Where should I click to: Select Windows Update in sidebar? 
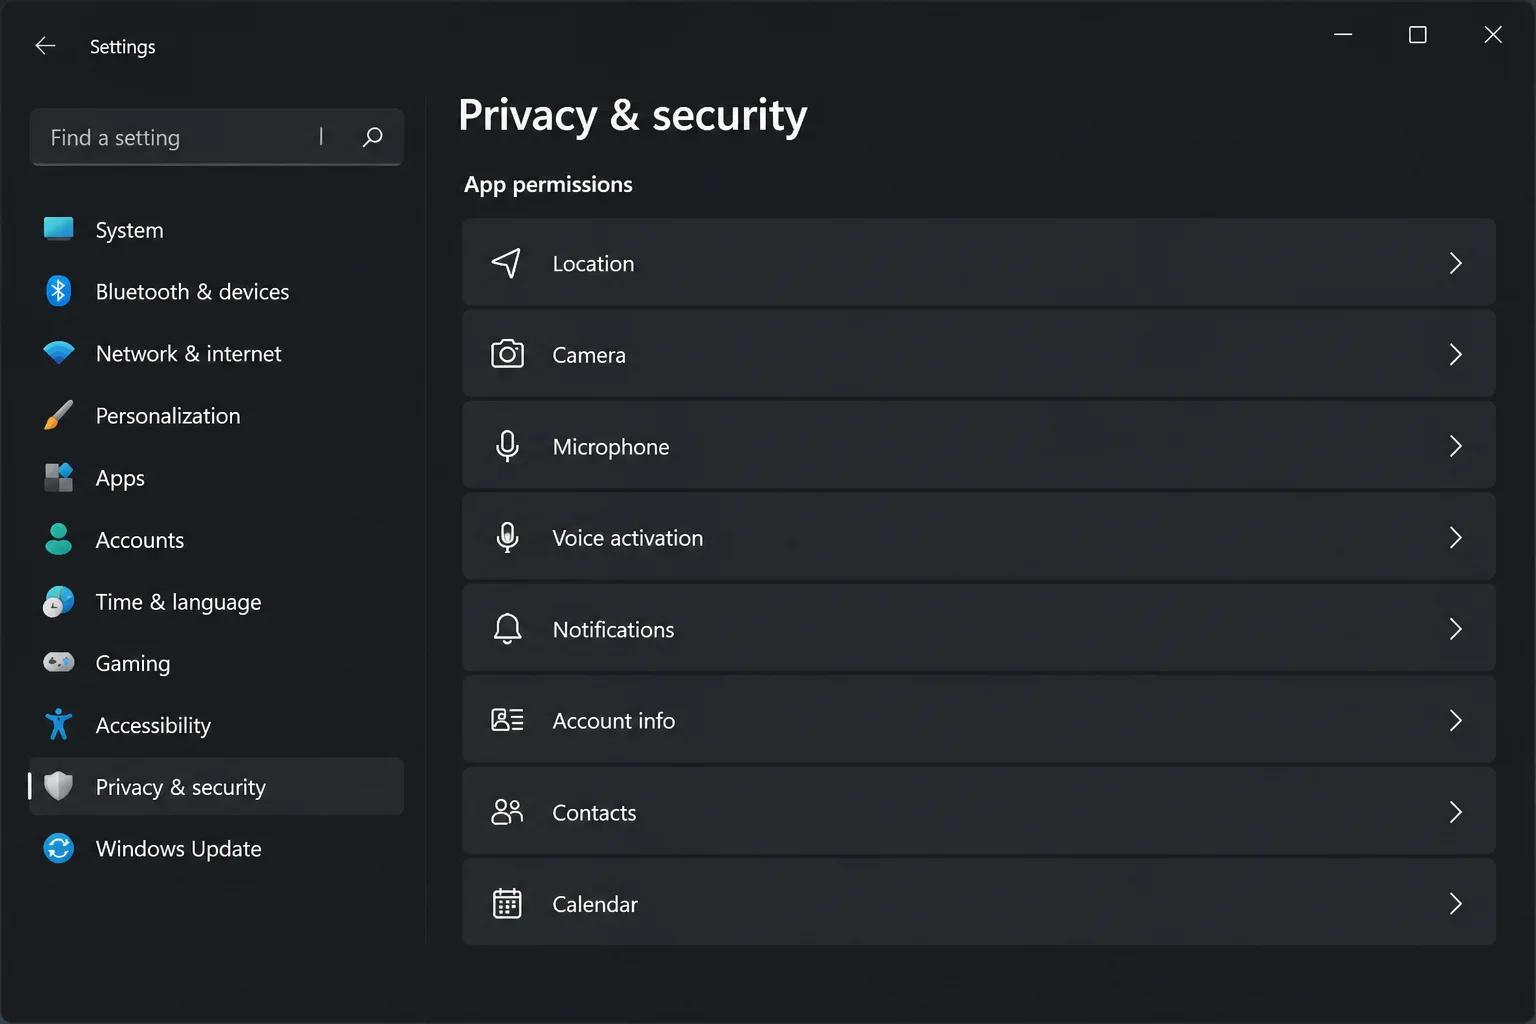216,849
